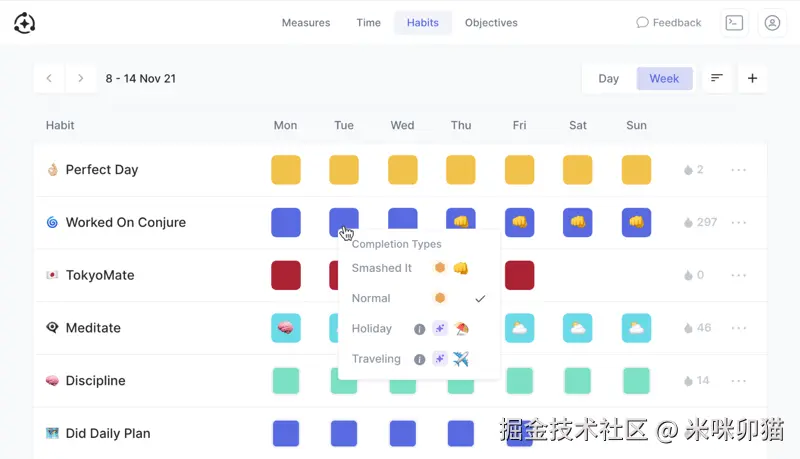Screen dimensions: 800x459
Task: Choose Traveling completion type
Action: (419, 359)
